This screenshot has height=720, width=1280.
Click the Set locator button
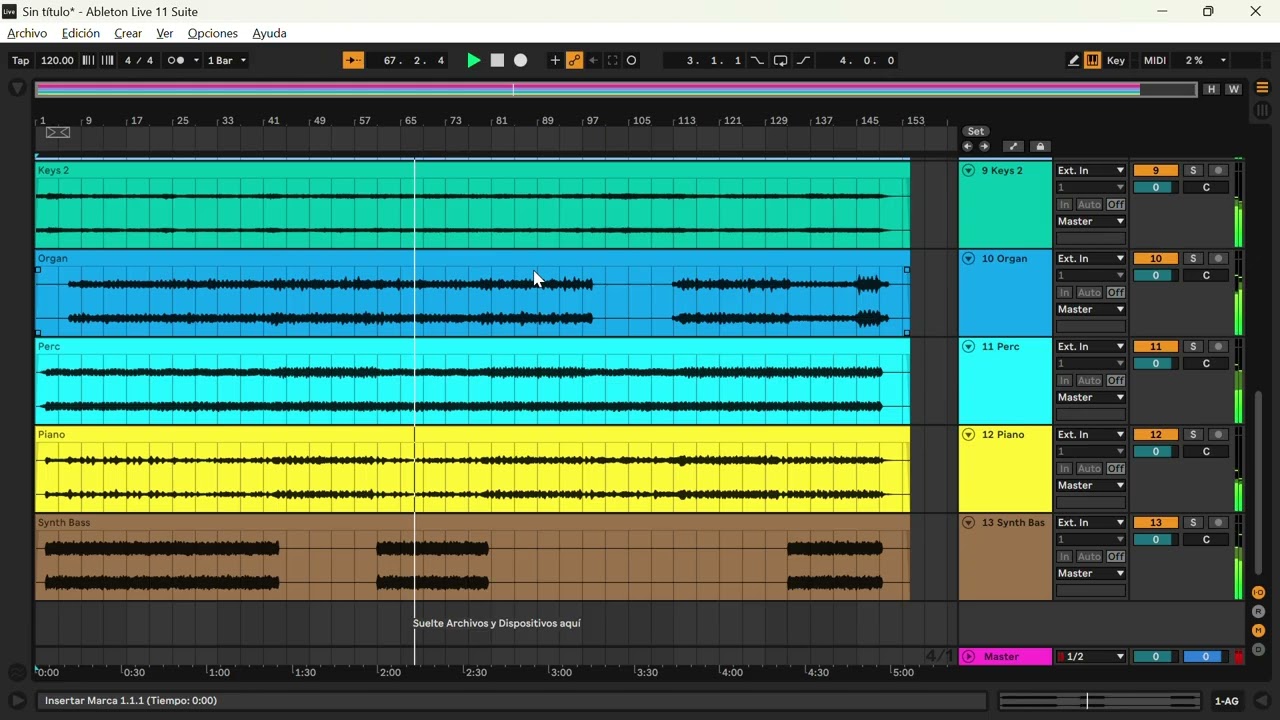click(976, 131)
